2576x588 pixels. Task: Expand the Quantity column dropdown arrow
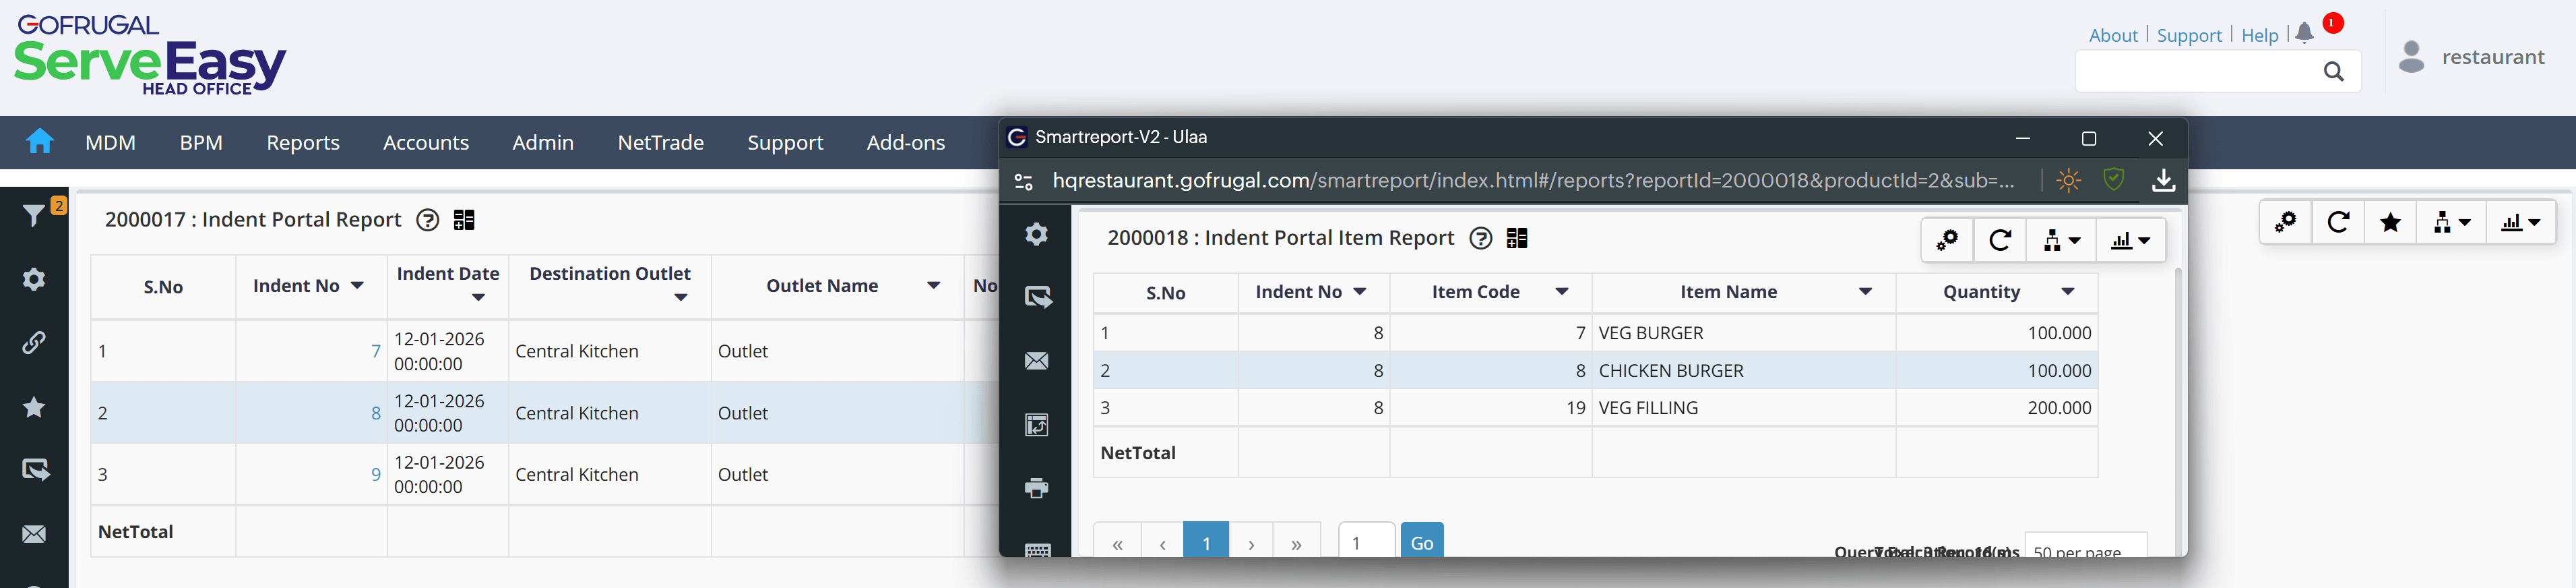[x=2068, y=292]
